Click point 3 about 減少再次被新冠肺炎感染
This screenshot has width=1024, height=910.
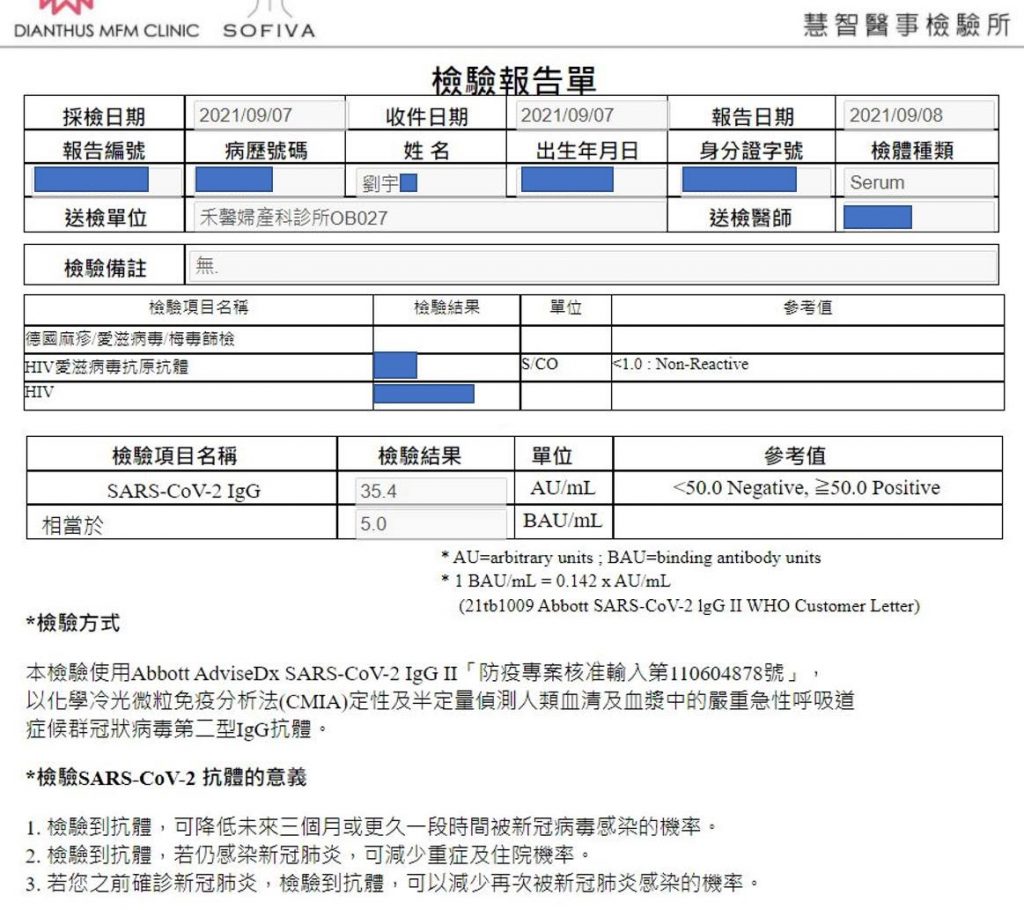pos(394,883)
